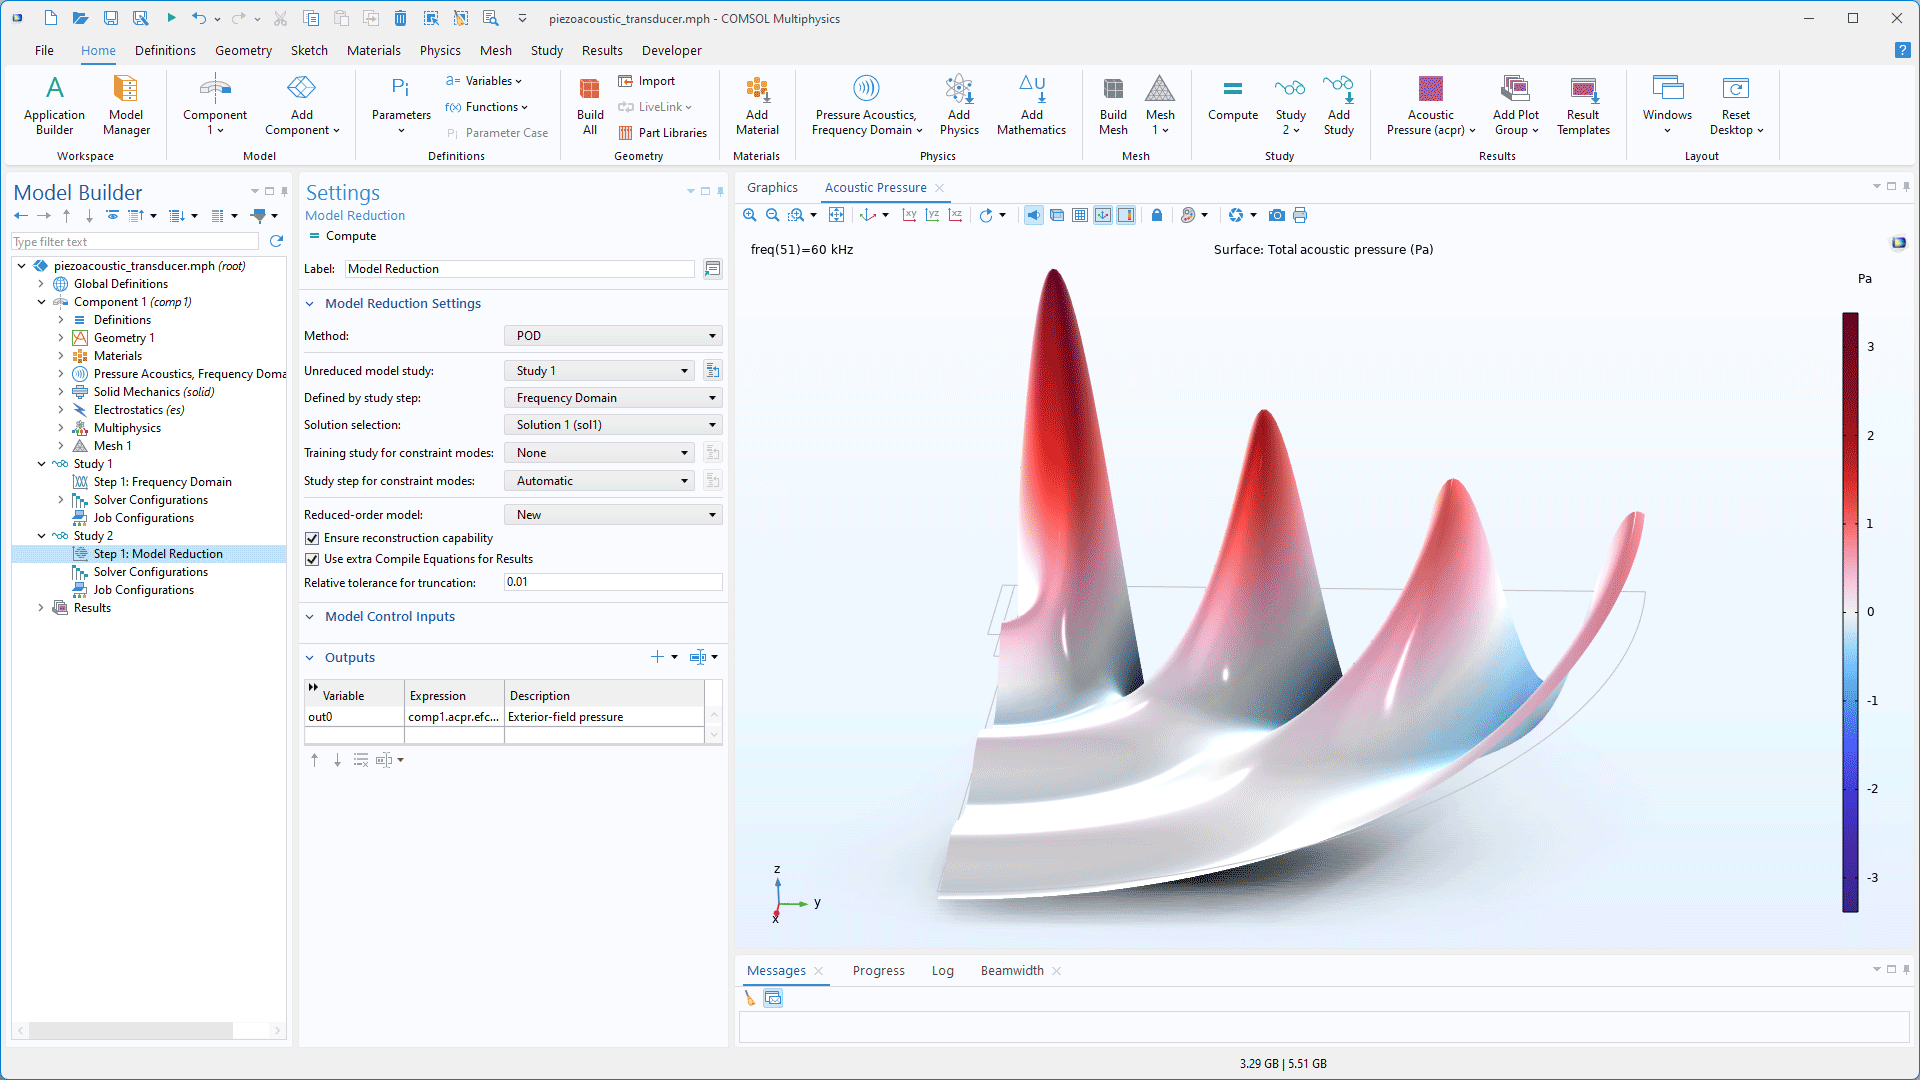Toggle the scene light button in graphics toolbar
The width and height of the screenshot is (1920, 1080).
tap(1033, 215)
